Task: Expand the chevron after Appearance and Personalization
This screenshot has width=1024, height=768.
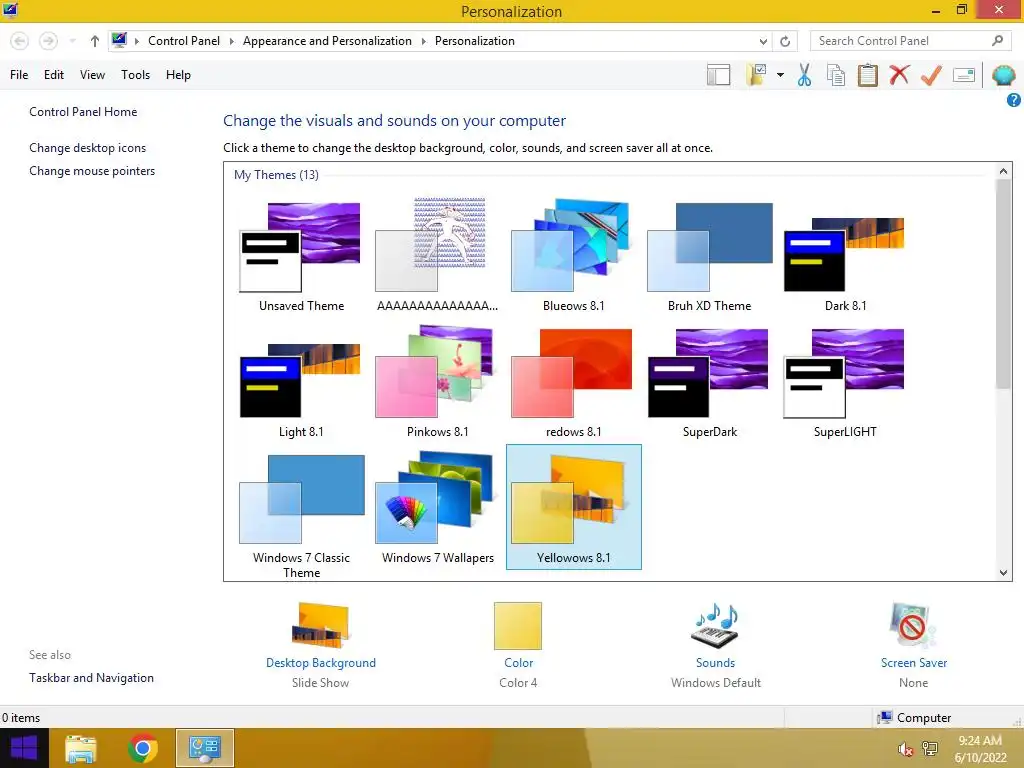Action: click(423, 41)
